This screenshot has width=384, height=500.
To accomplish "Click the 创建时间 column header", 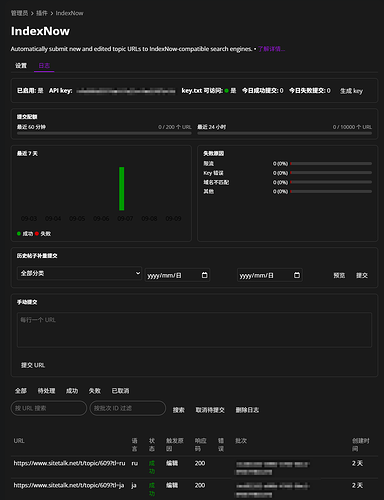I will point(361,445).
